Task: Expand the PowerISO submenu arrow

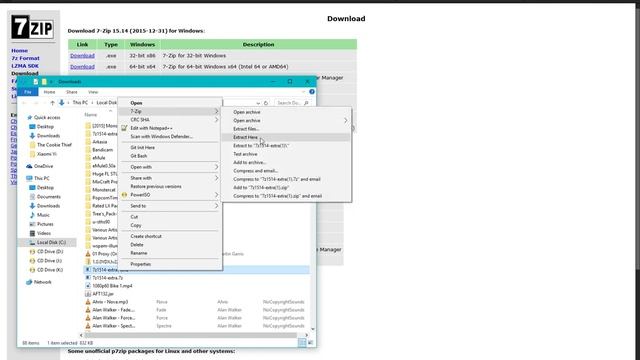Action: pyautogui.click(x=216, y=195)
